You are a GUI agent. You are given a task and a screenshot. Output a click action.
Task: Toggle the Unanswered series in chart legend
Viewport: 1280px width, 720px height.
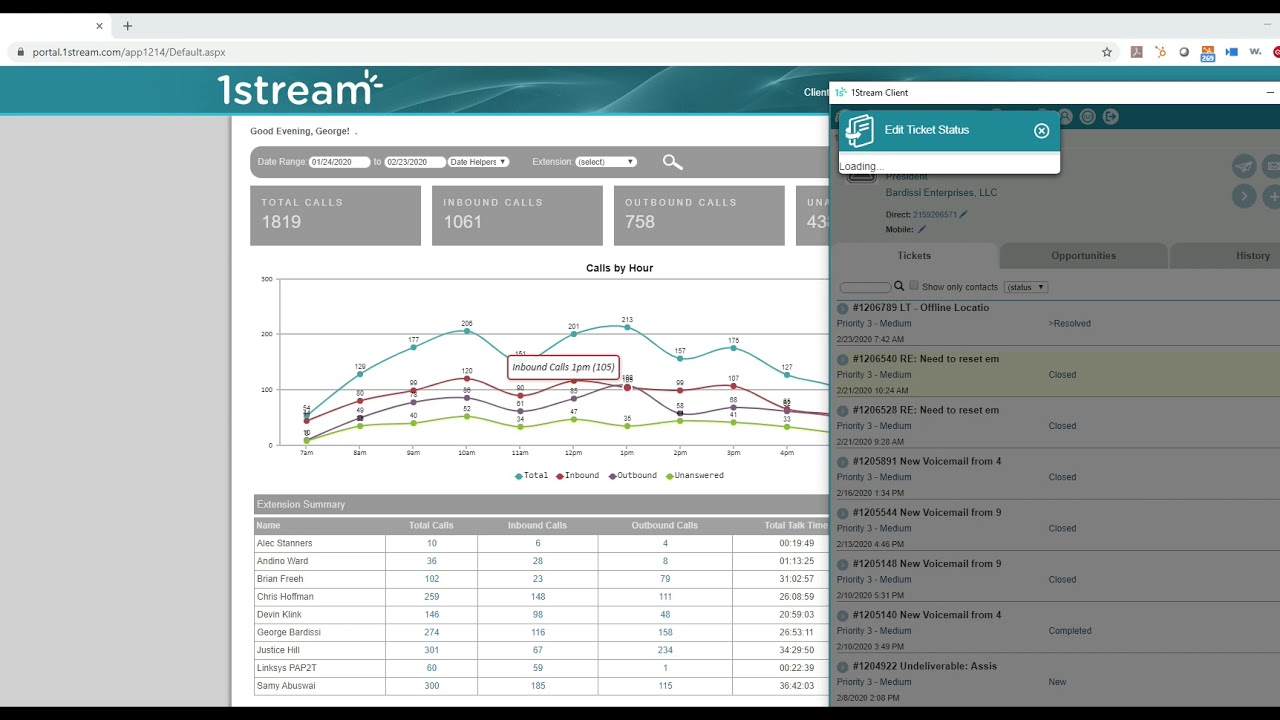click(695, 476)
